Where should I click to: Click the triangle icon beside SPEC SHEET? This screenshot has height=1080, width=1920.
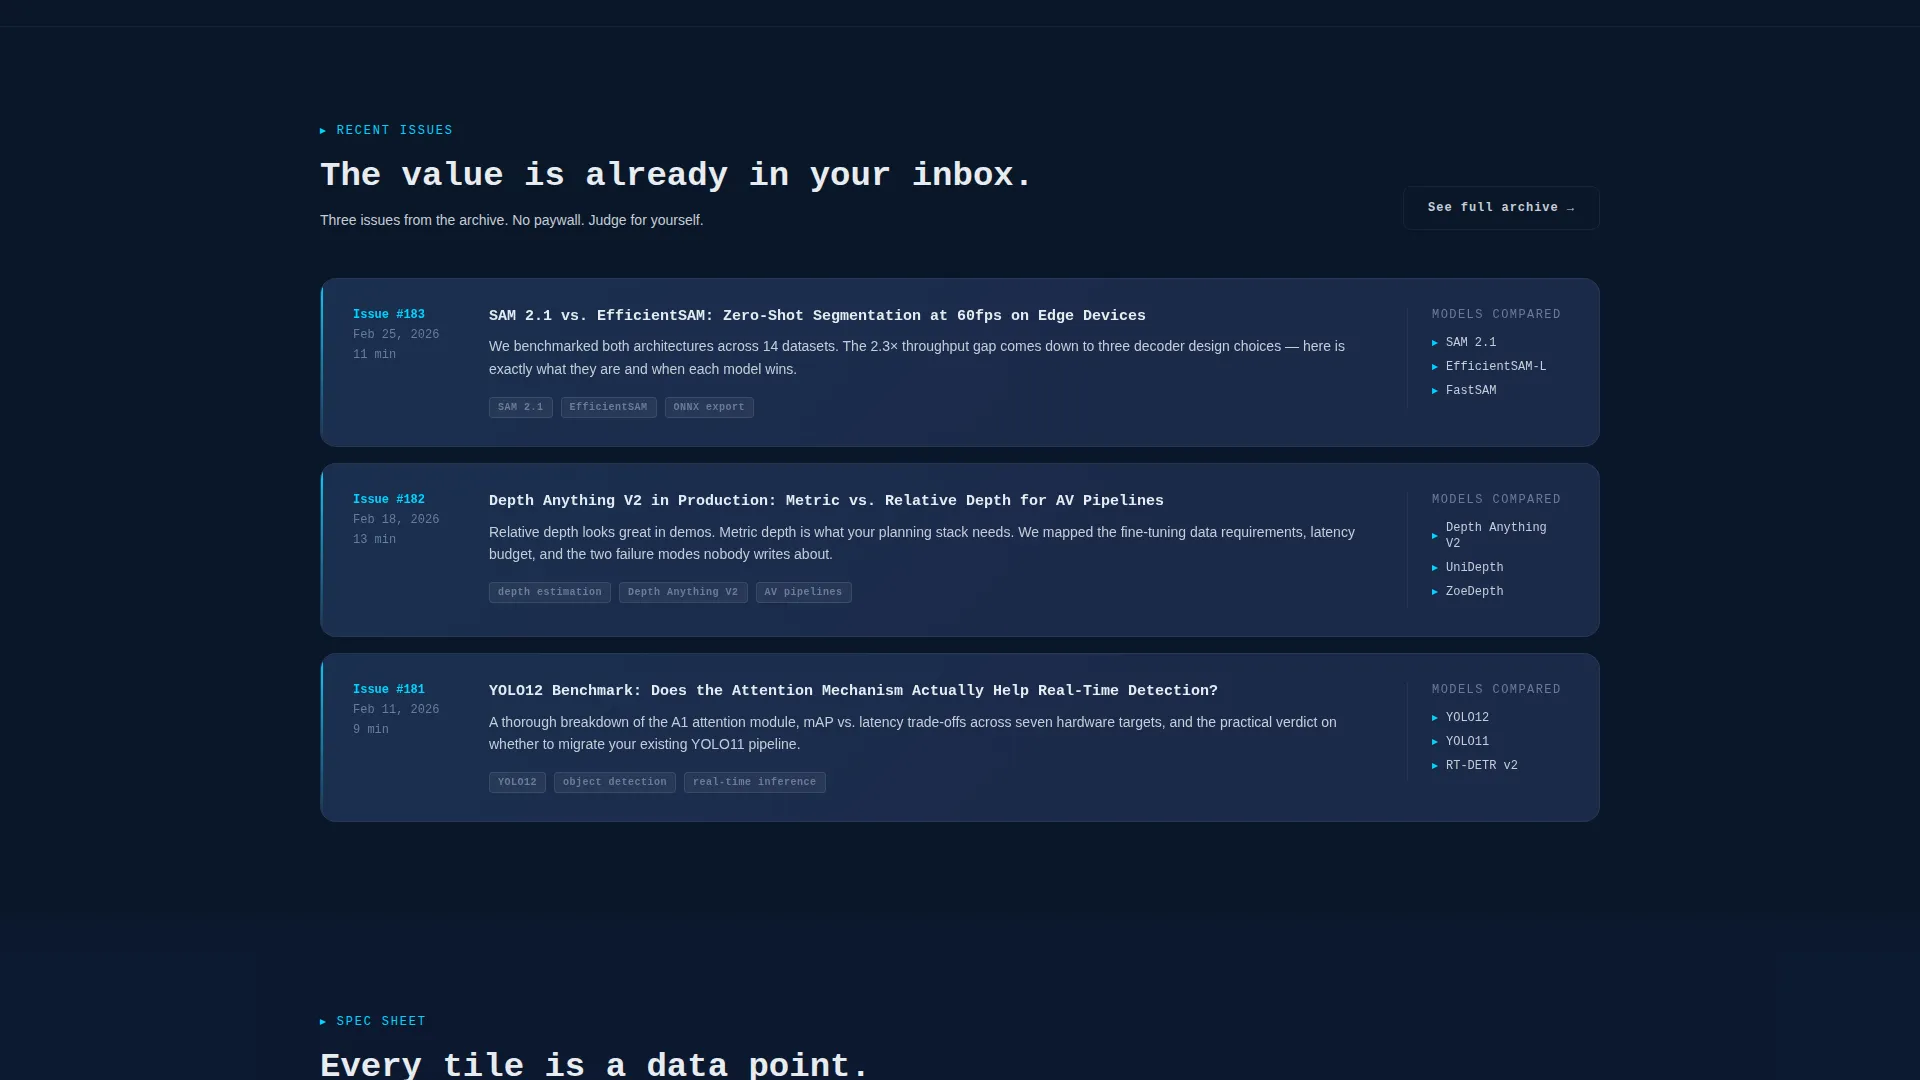pyautogui.click(x=323, y=1022)
